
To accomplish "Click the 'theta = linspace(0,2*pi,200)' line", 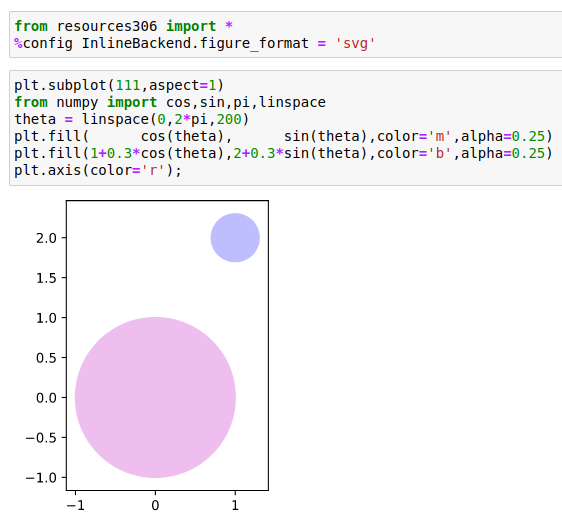I will tap(132, 119).
